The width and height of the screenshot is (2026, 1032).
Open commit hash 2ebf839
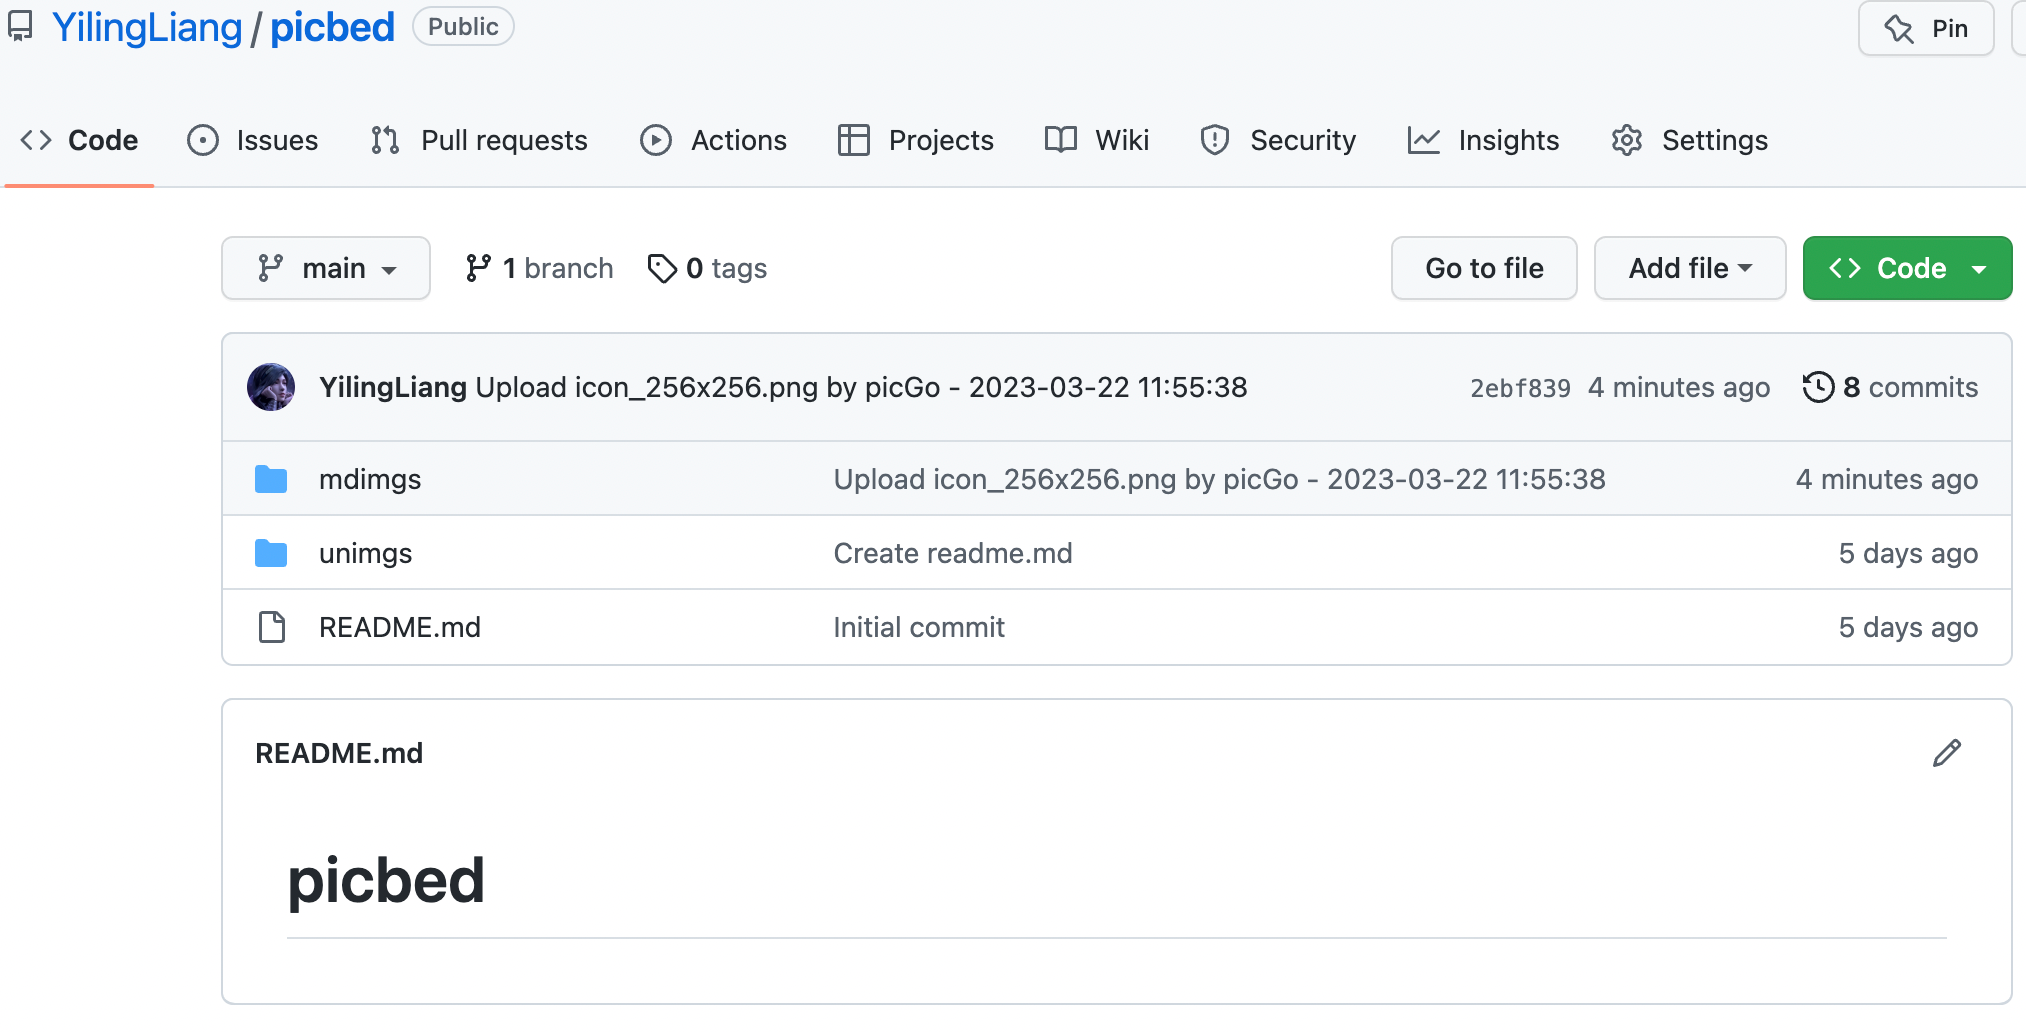click(x=1520, y=388)
